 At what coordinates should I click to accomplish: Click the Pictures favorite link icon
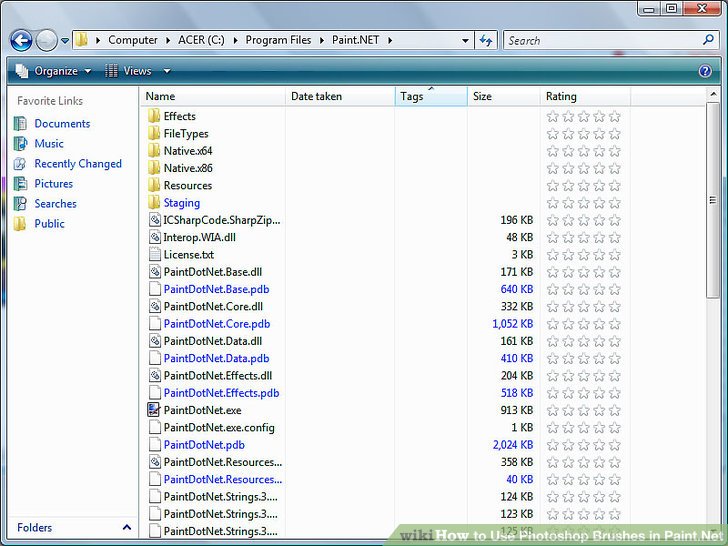(20, 184)
